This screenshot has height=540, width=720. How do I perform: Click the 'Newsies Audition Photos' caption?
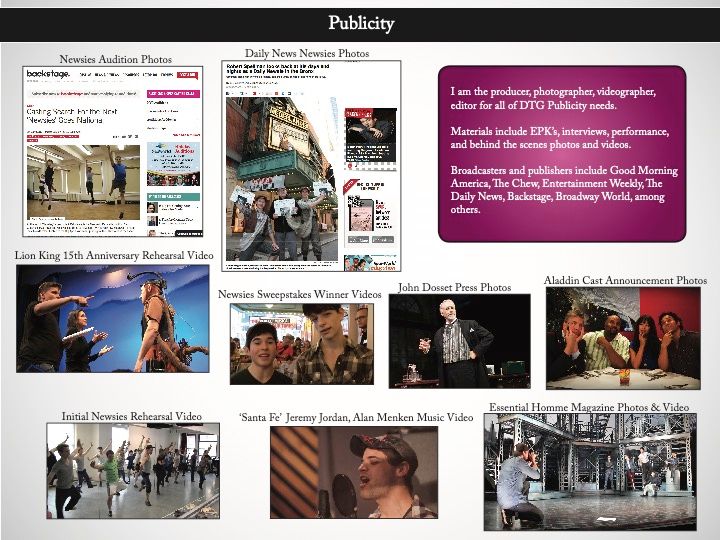(116, 59)
